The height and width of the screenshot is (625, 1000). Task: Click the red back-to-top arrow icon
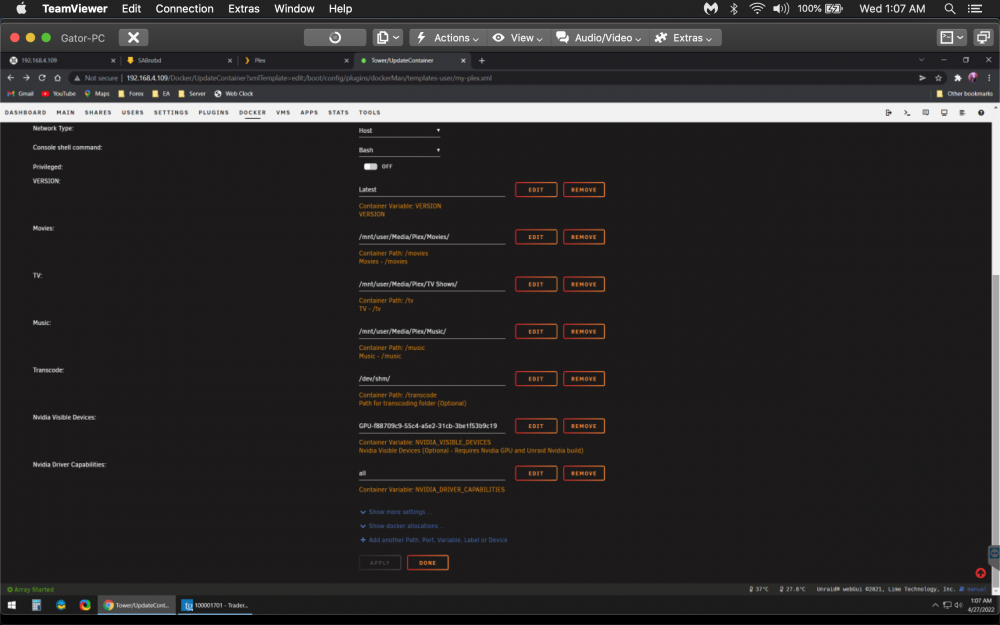[980, 573]
